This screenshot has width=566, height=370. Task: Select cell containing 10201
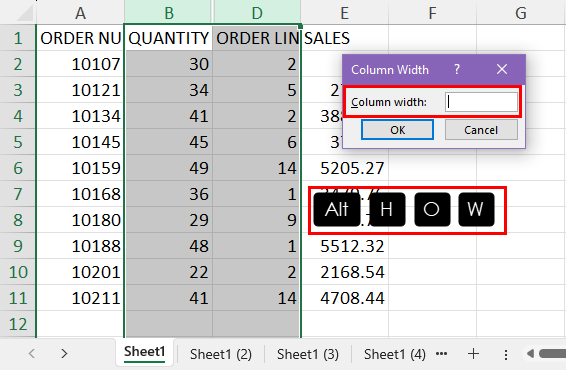[x=80, y=272]
